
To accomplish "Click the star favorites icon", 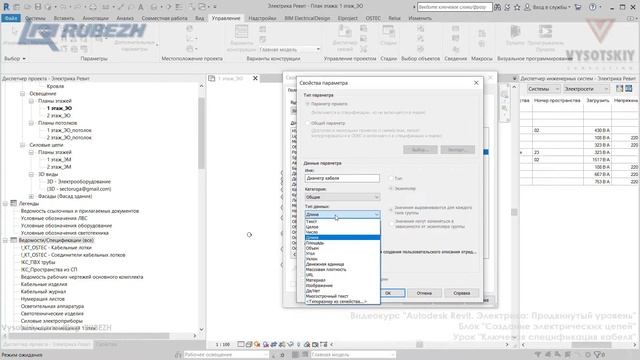I will click(x=517, y=7).
